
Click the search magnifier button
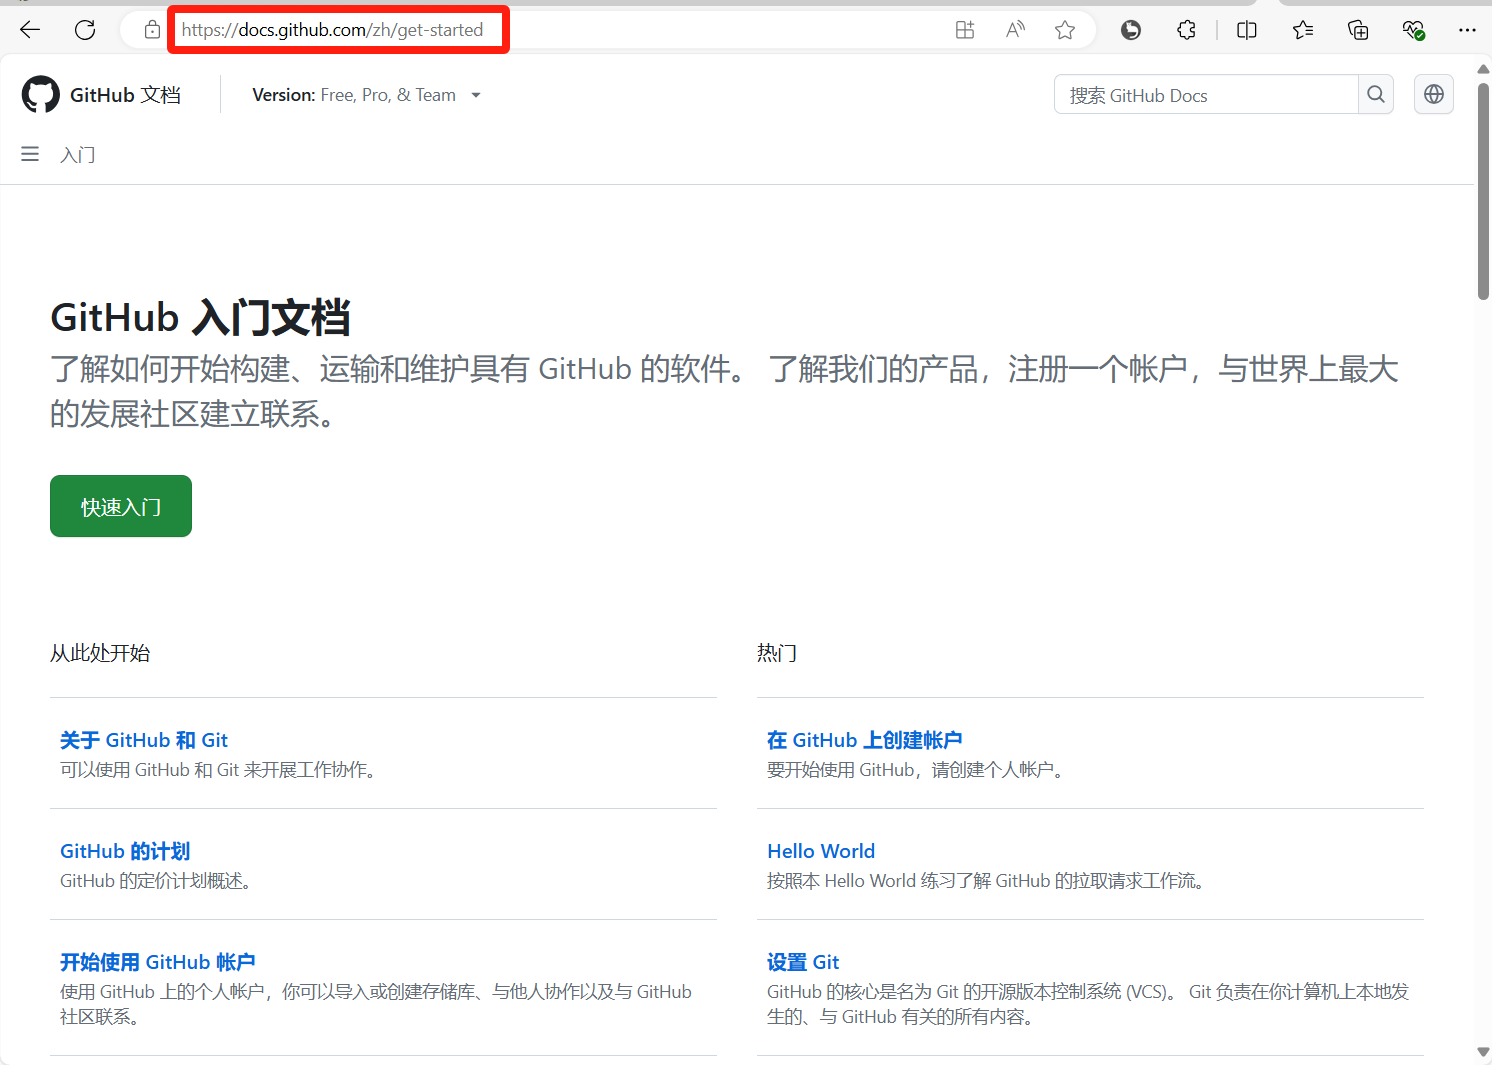[1376, 95]
